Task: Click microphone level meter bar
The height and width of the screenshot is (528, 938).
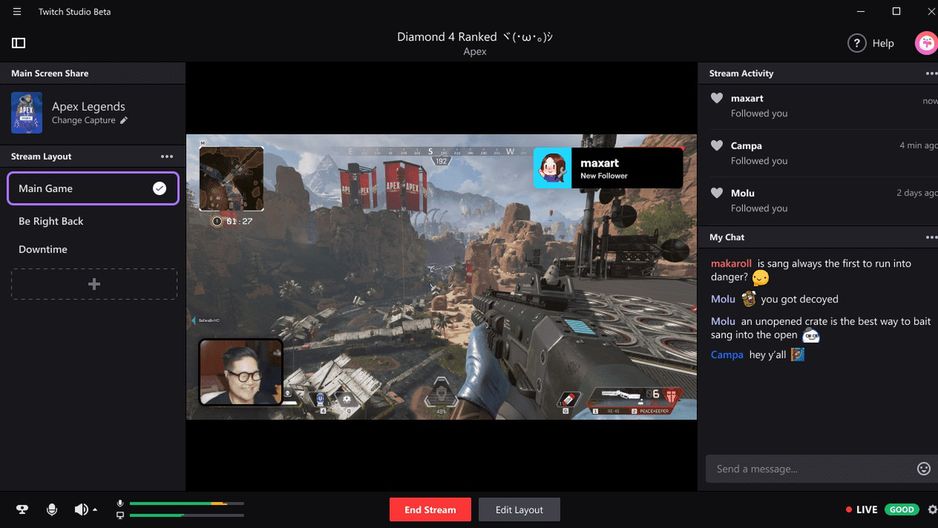Action: click(187, 503)
